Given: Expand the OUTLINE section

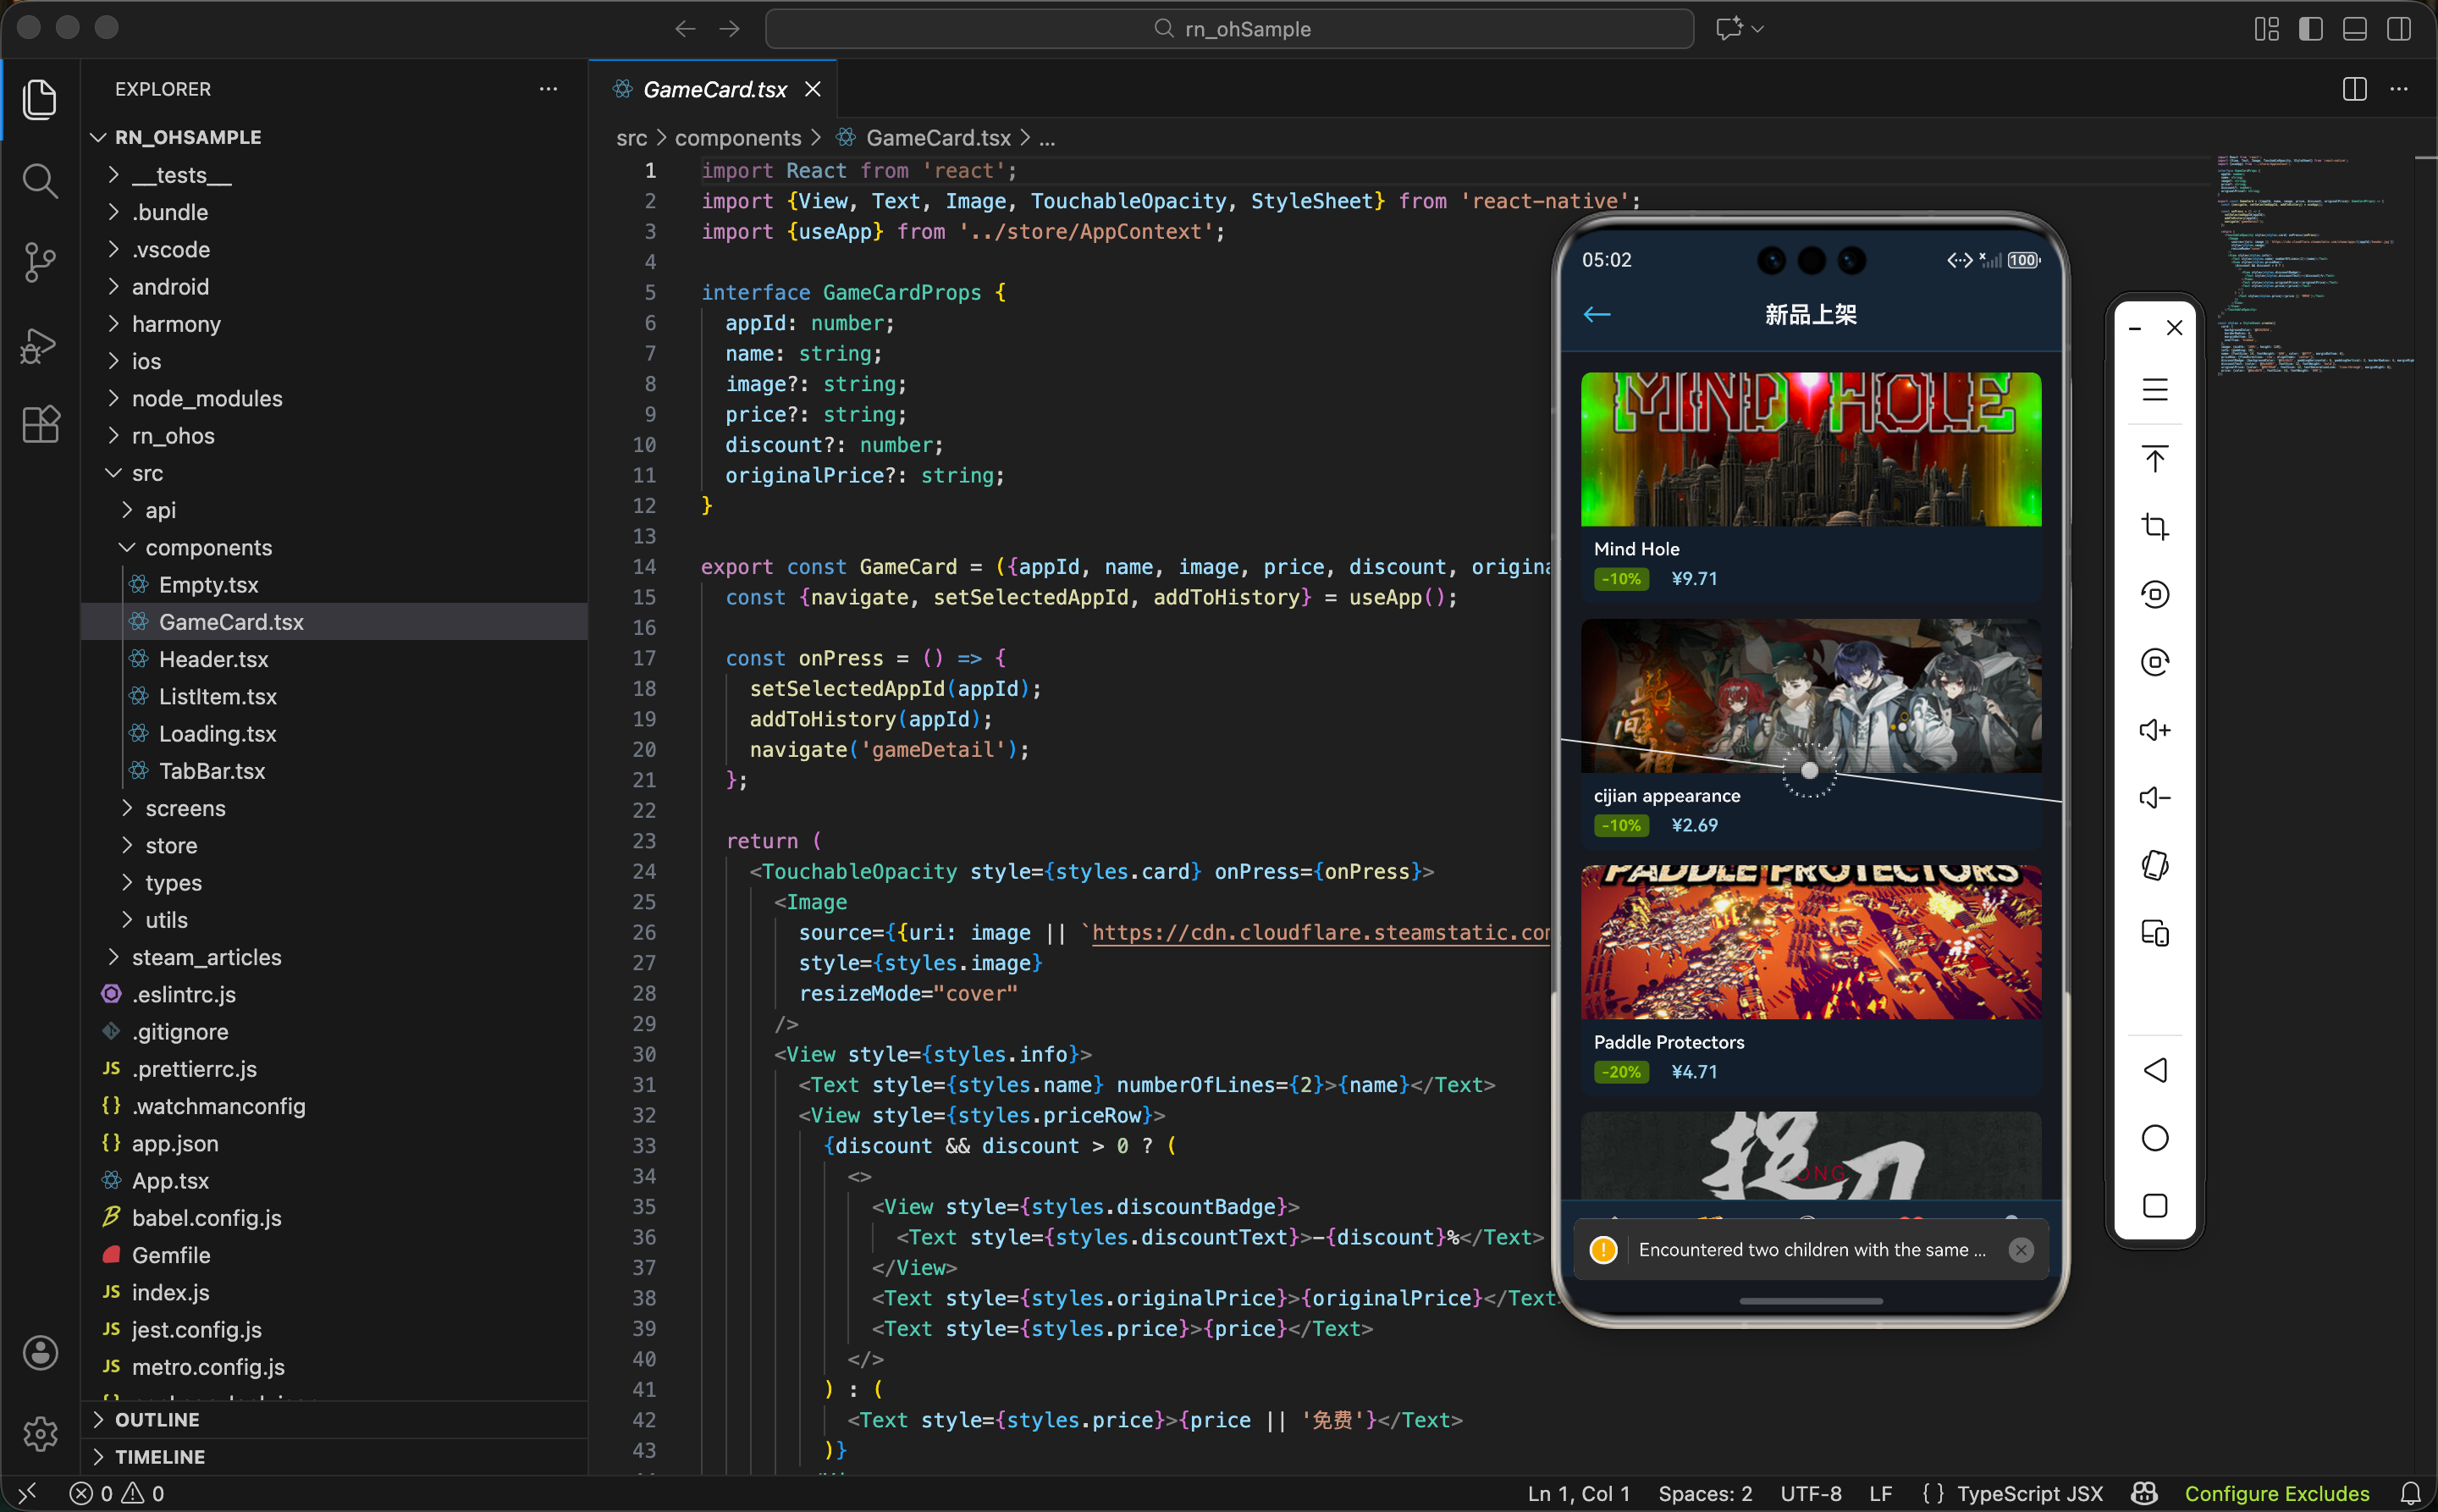Looking at the screenshot, I should click(x=157, y=1419).
